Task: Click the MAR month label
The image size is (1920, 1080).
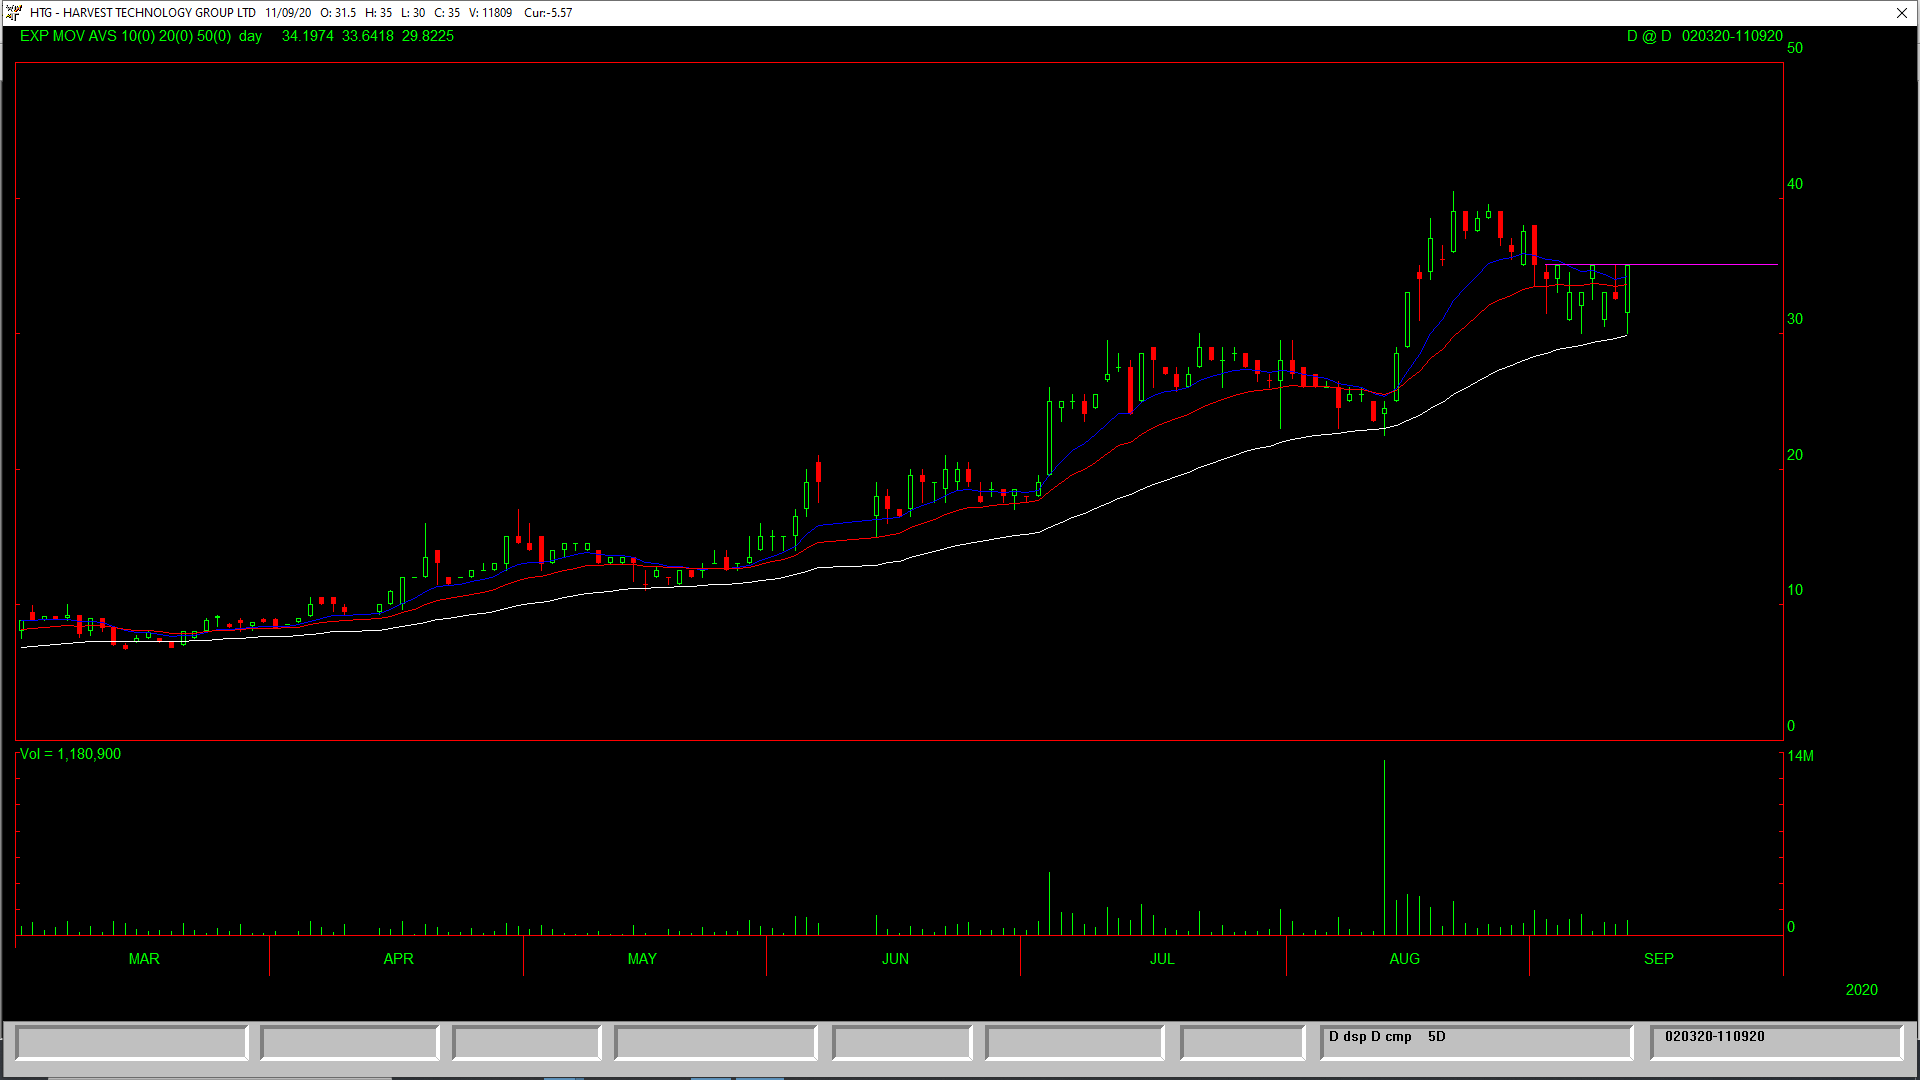Action: 144,959
